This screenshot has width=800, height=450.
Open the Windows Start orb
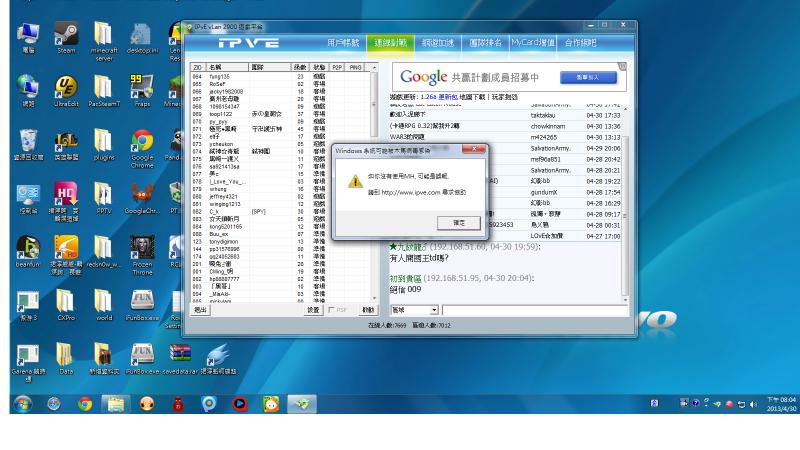(x=22, y=404)
